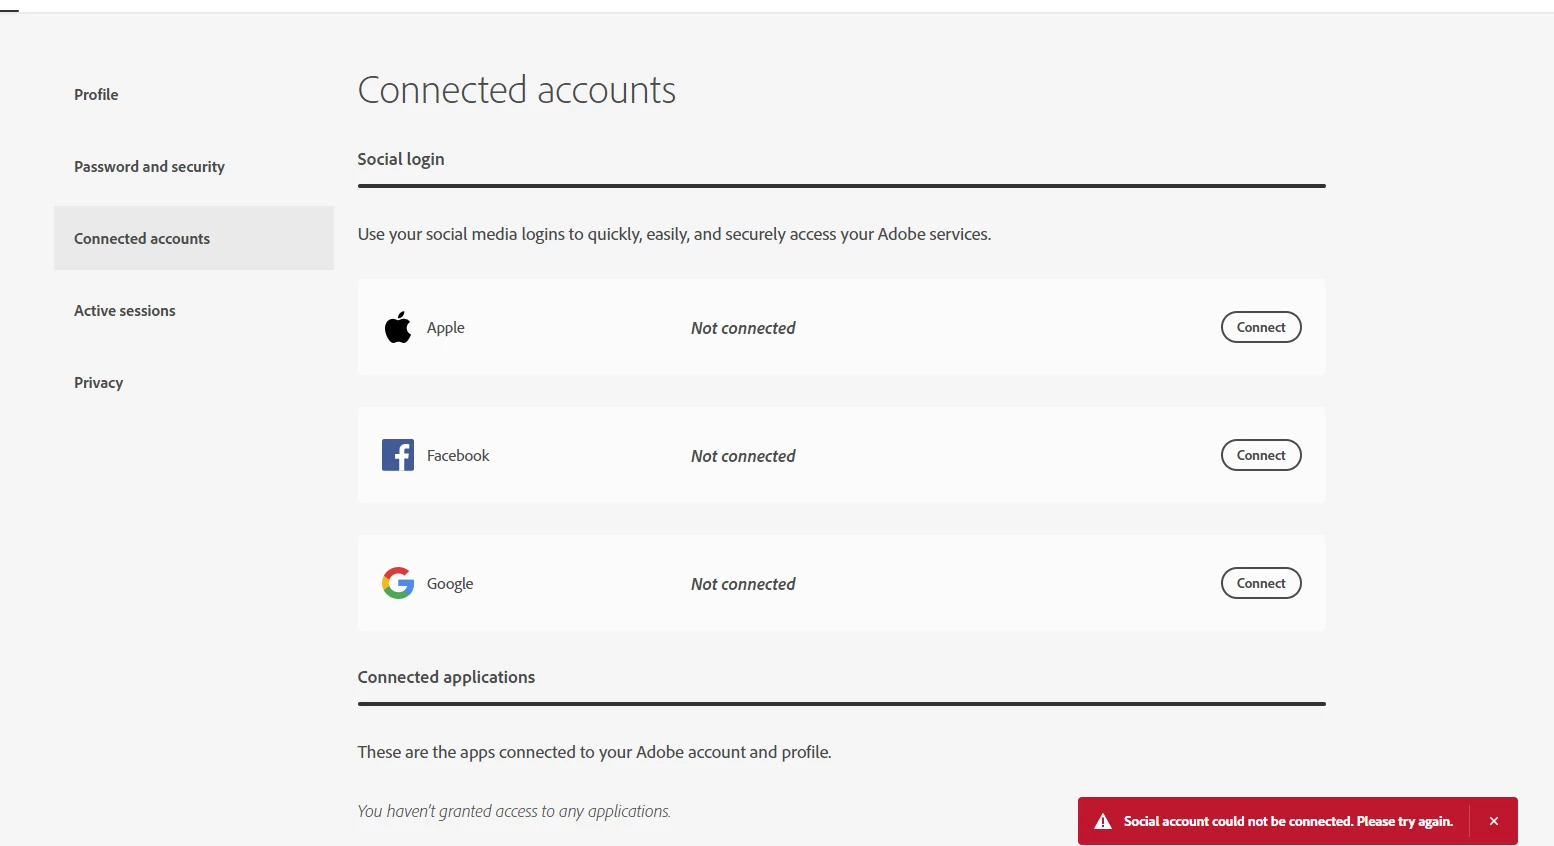Dismiss the error notification with X
The height and width of the screenshot is (846, 1554).
tap(1494, 821)
